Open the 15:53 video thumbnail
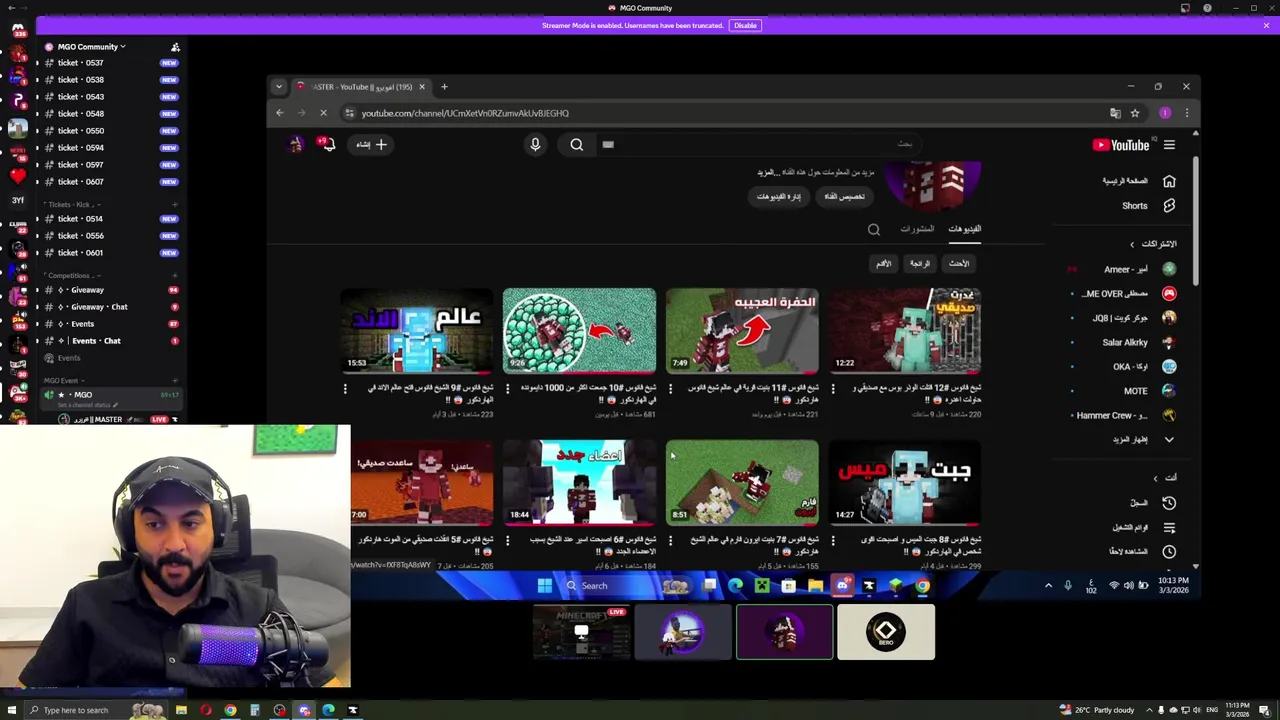 417,331
